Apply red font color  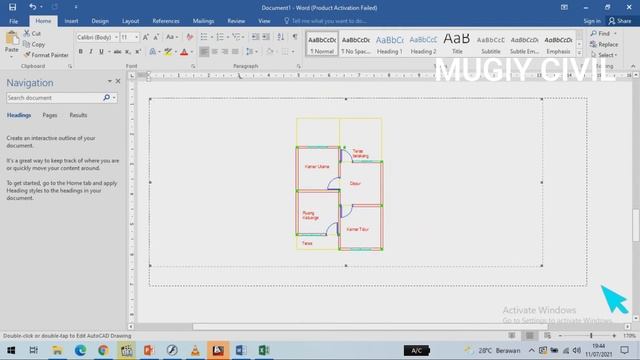click(184, 52)
